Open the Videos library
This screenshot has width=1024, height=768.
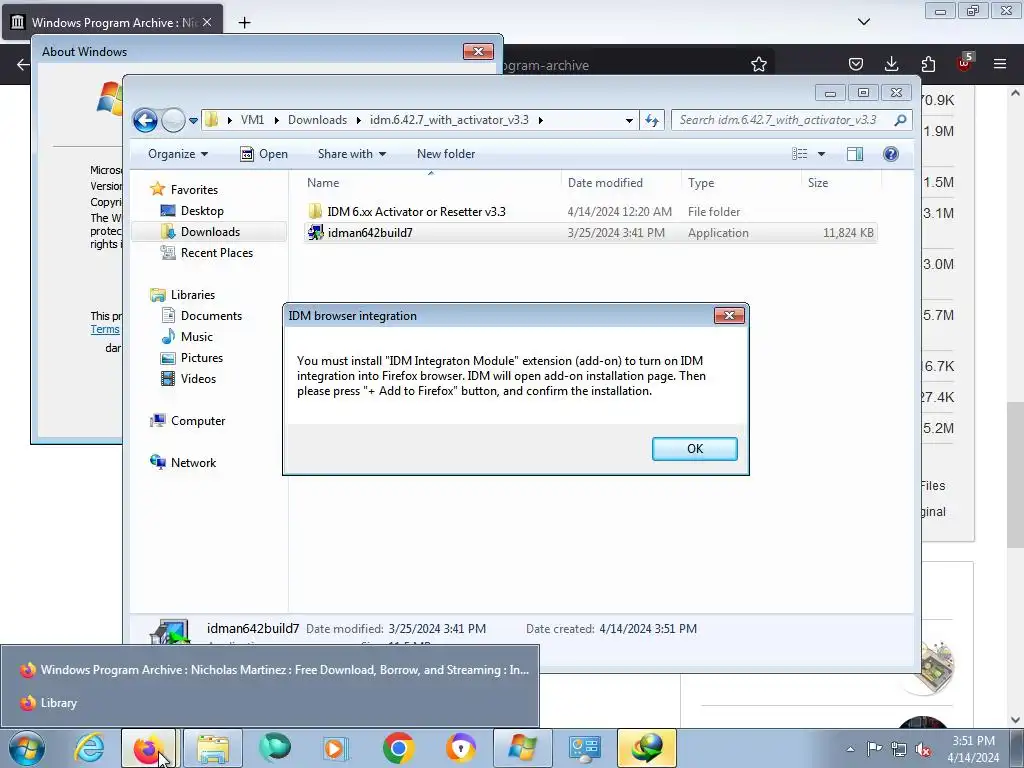click(198, 379)
